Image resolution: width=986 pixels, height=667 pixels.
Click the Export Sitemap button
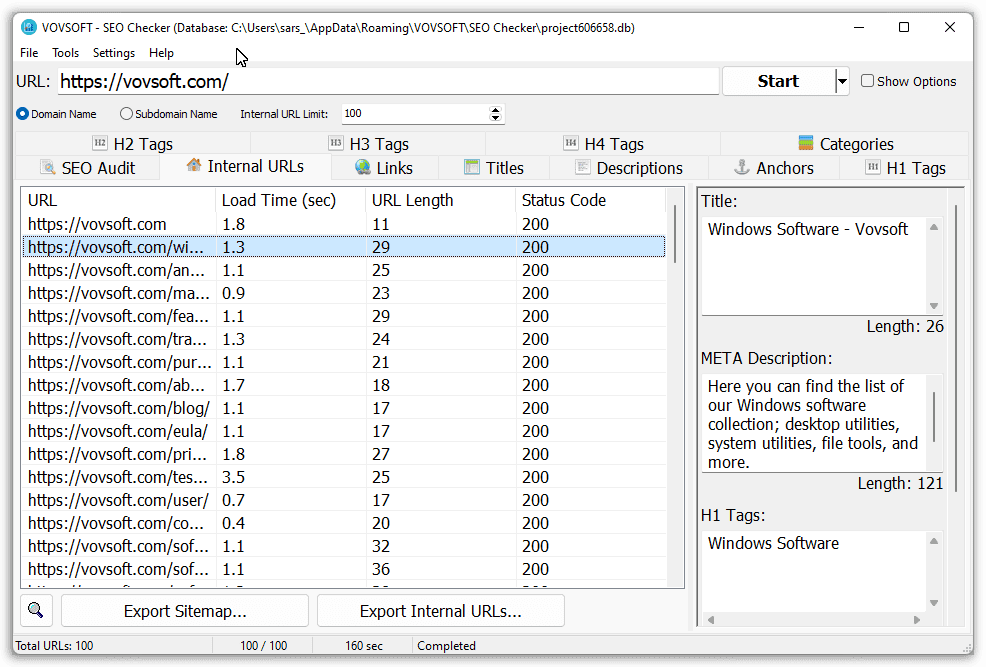[x=185, y=611]
